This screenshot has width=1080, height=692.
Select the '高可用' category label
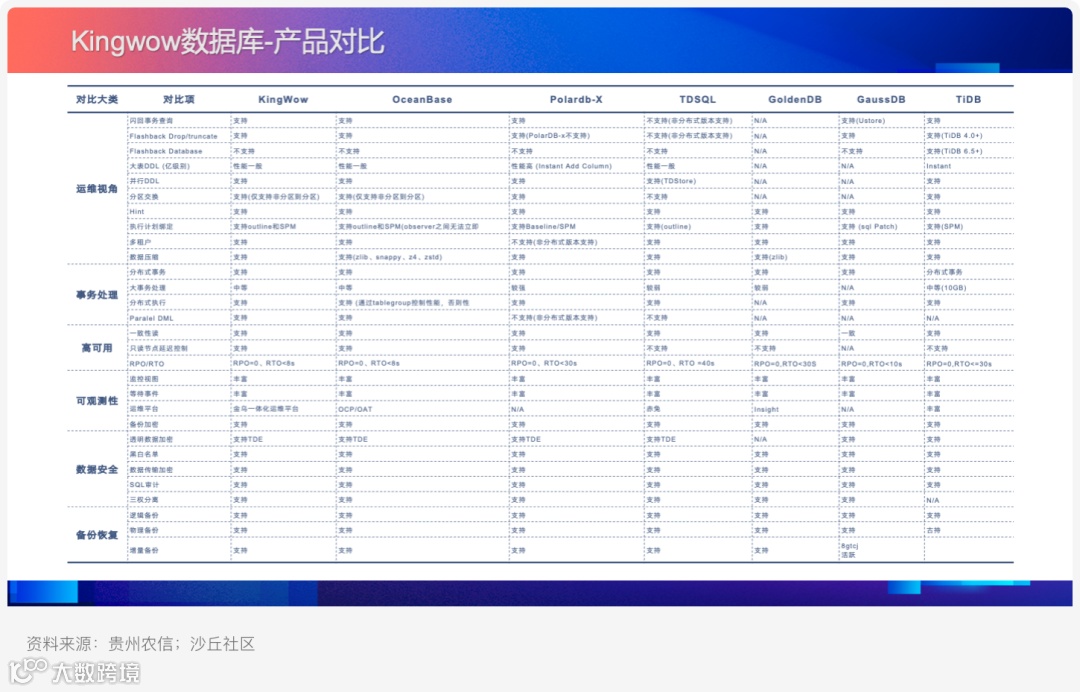pos(96,348)
